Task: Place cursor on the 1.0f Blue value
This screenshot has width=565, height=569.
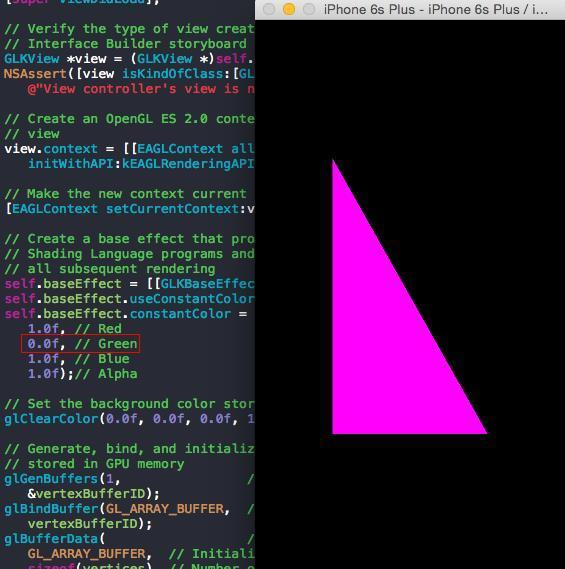Action: pos(43,359)
